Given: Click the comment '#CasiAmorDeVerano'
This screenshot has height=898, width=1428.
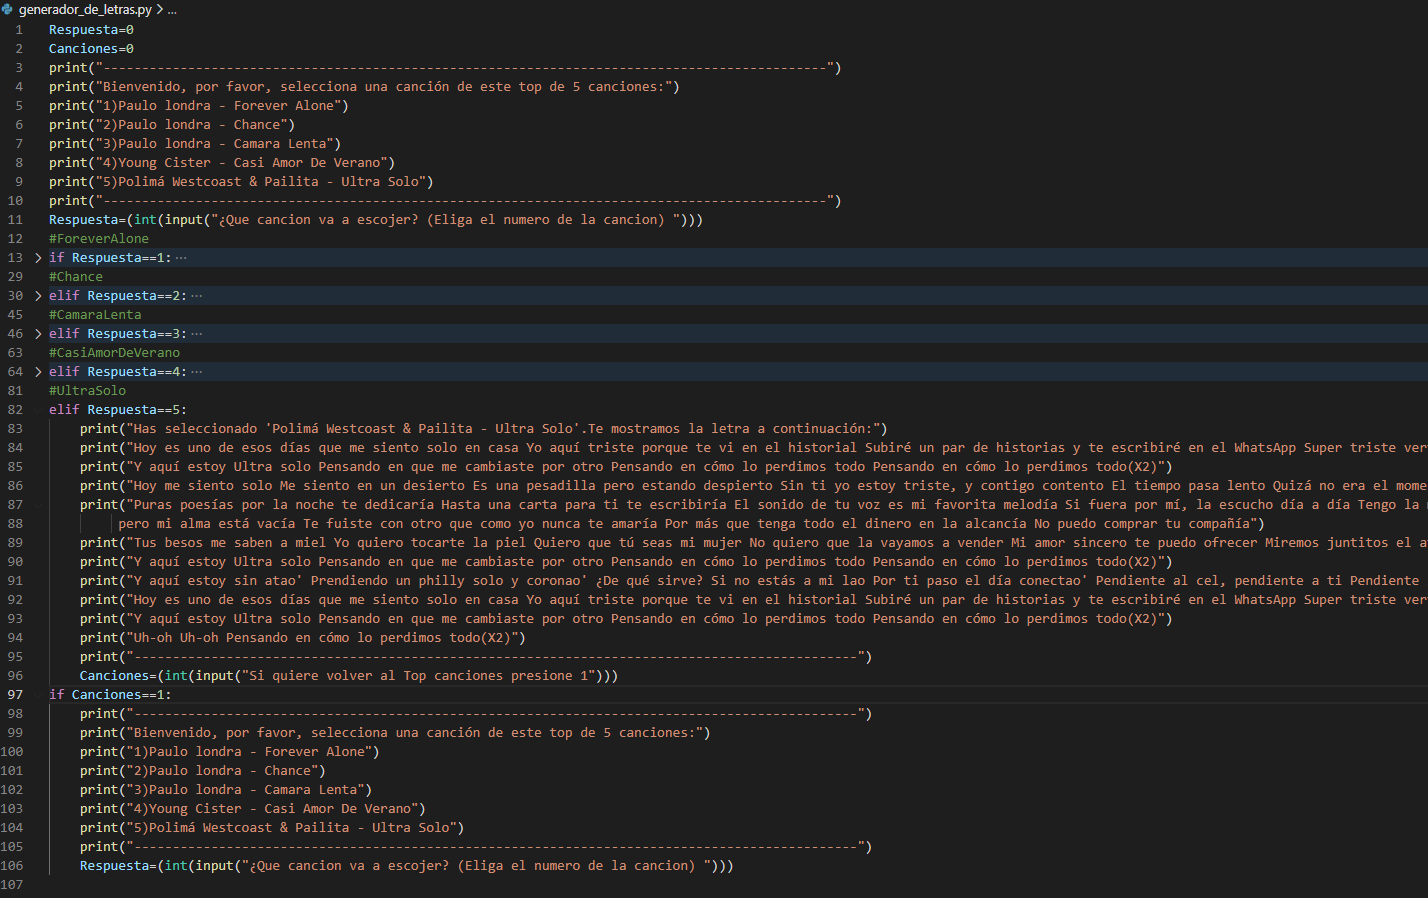Looking at the screenshot, I should [115, 353].
